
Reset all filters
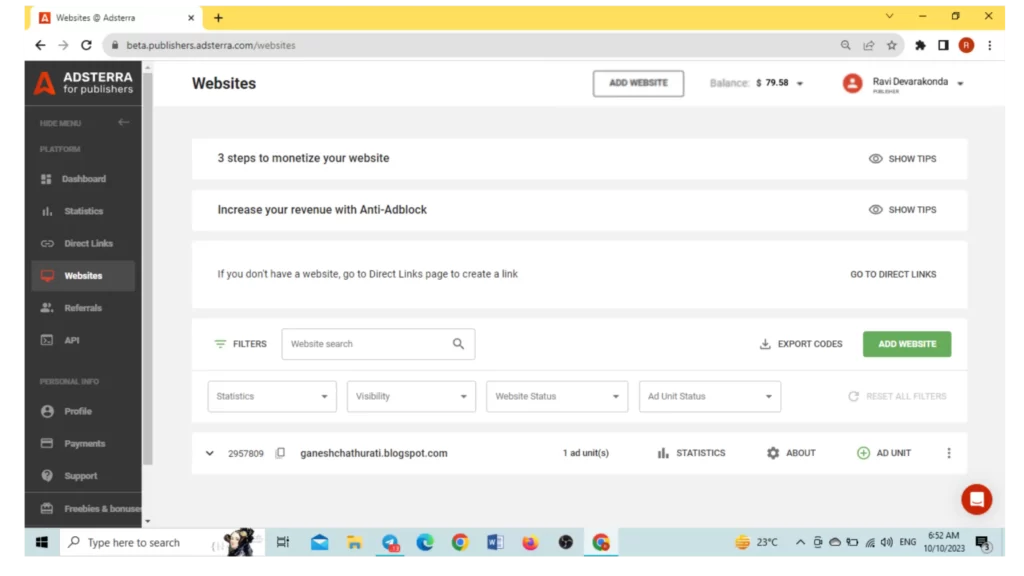pyautogui.click(x=897, y=396)
